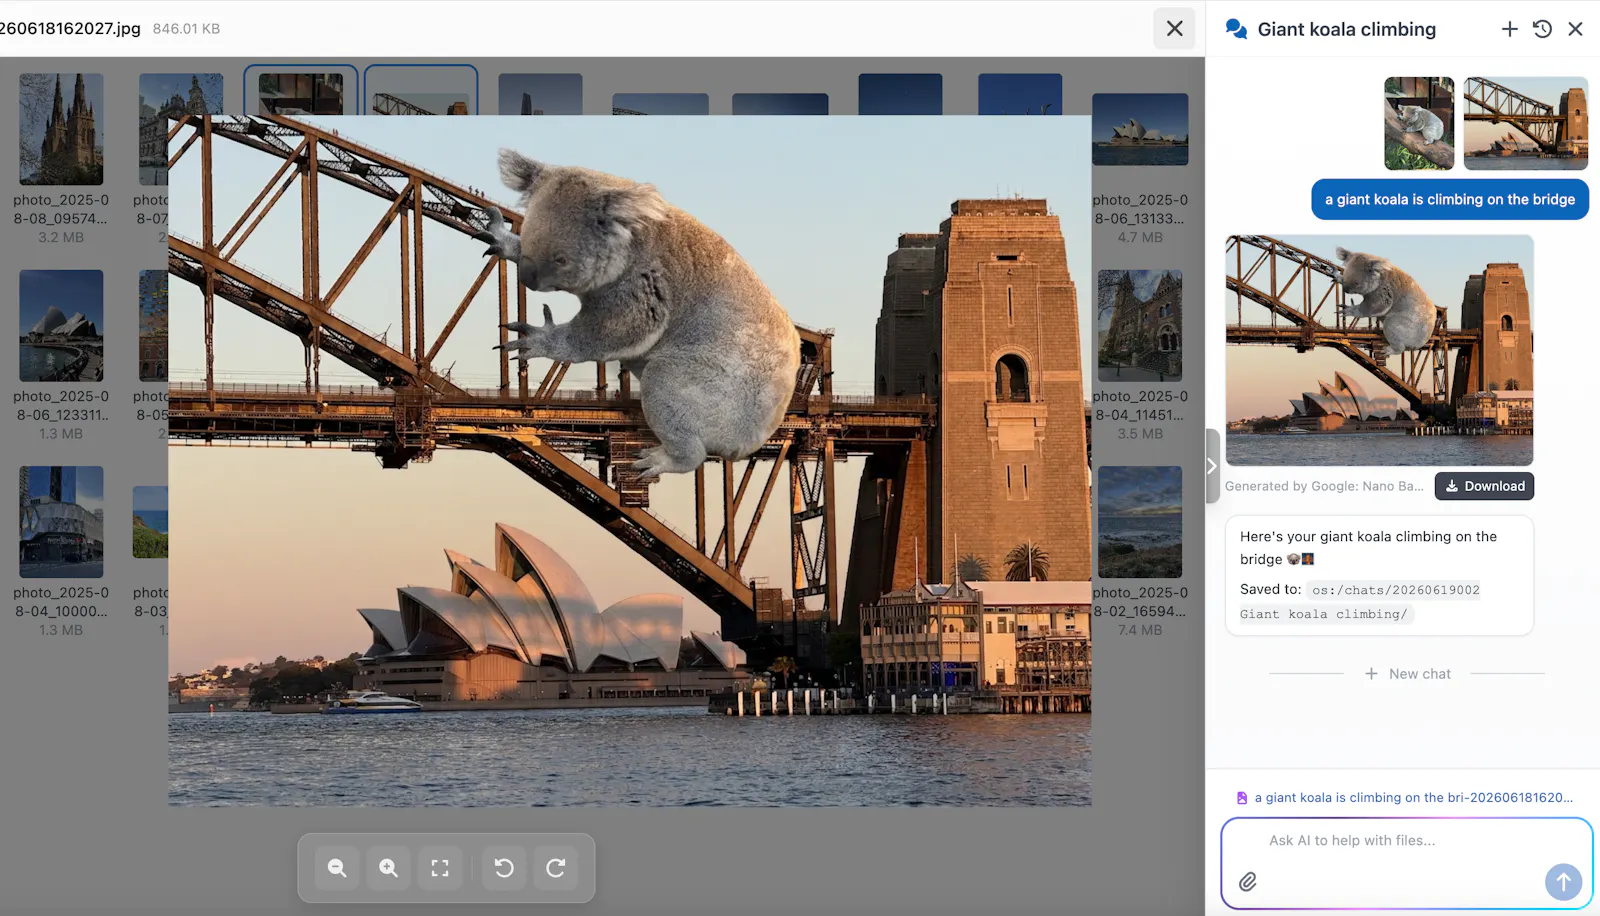This screenshot has height=916, width=1600.
Task: Open the koala source photo attachment
Action: [x=1419, y=123]
